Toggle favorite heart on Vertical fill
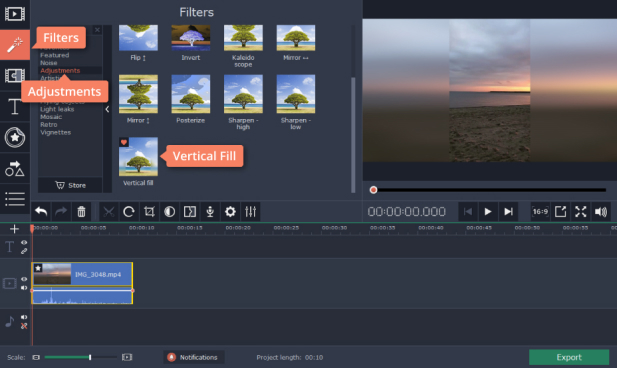This screenshot has width=617, height=368. [124, 142]
